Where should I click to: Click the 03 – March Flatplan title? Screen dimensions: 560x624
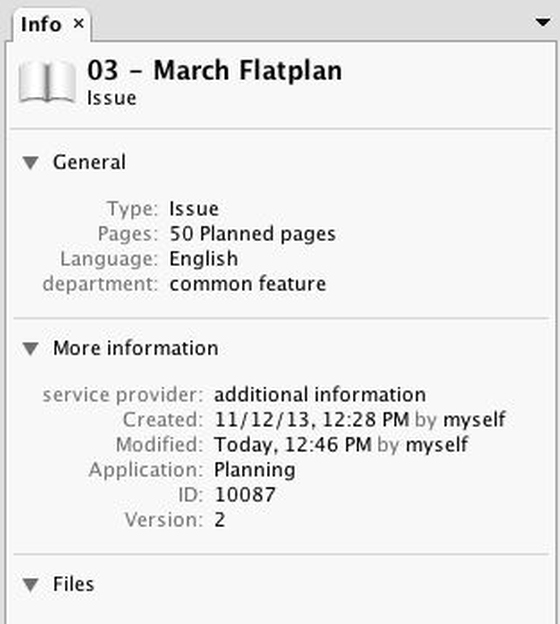[x=215, y=70]
